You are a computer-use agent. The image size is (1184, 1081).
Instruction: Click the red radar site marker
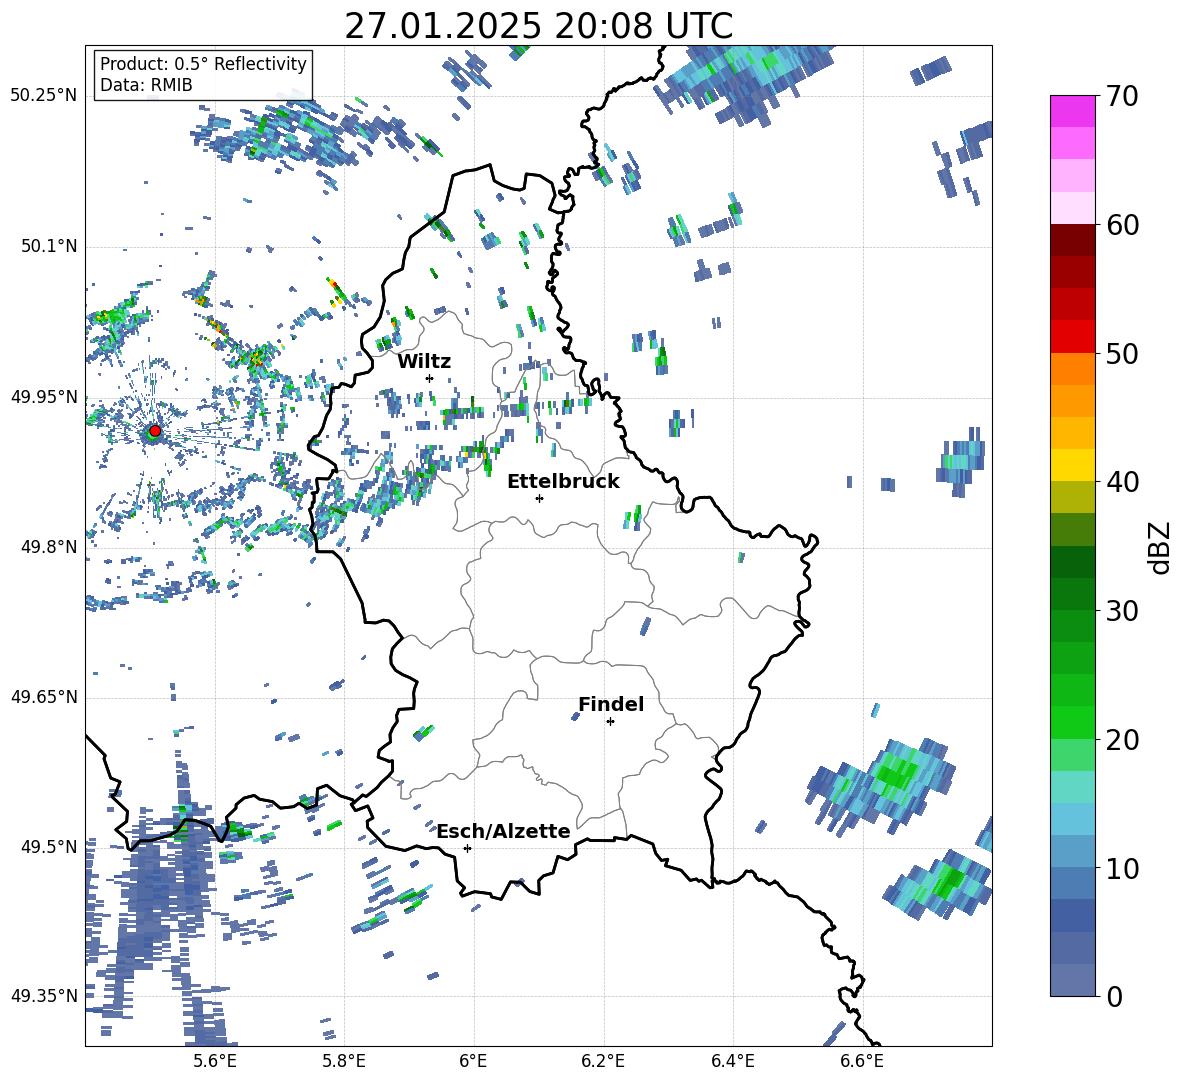pos(155,430)
